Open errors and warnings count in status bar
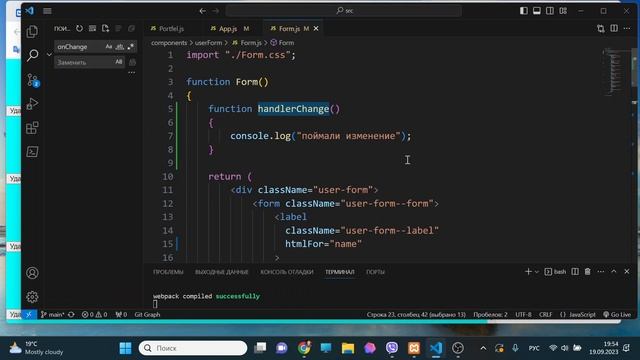This screenshot has width=640, height=360. pos(94,314)
